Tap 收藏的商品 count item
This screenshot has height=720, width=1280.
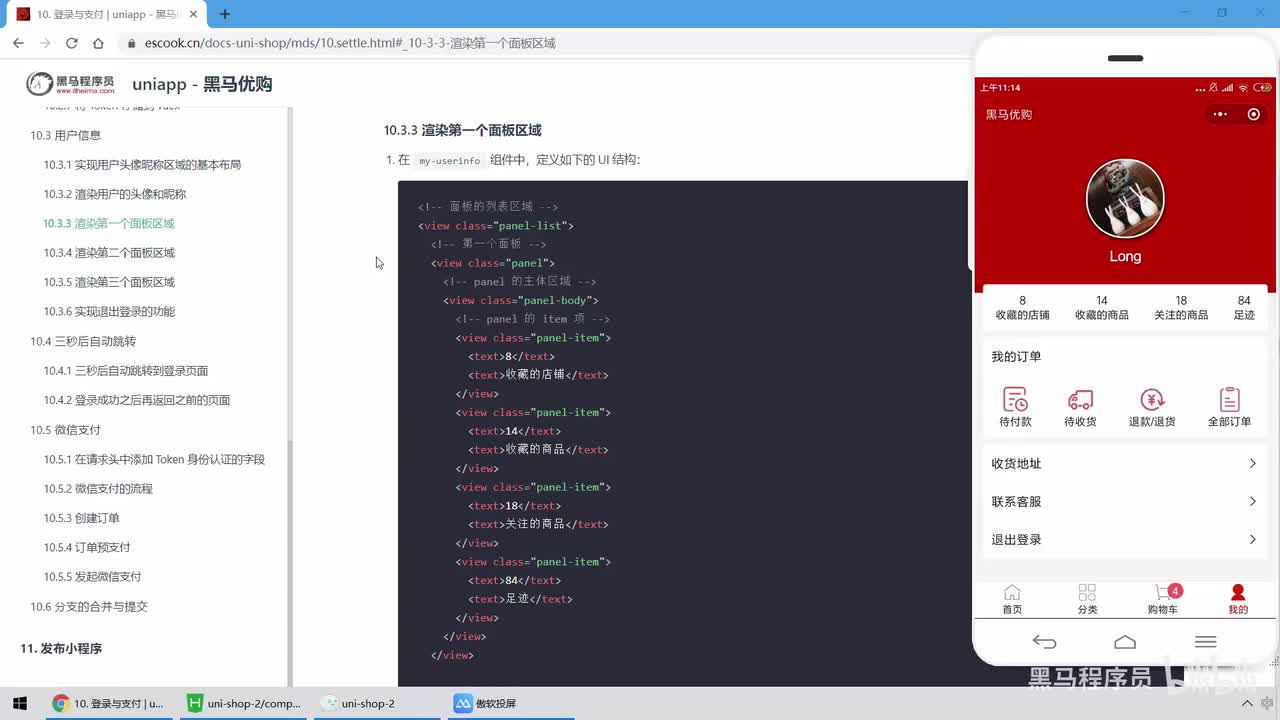[x=1102, y=308]
